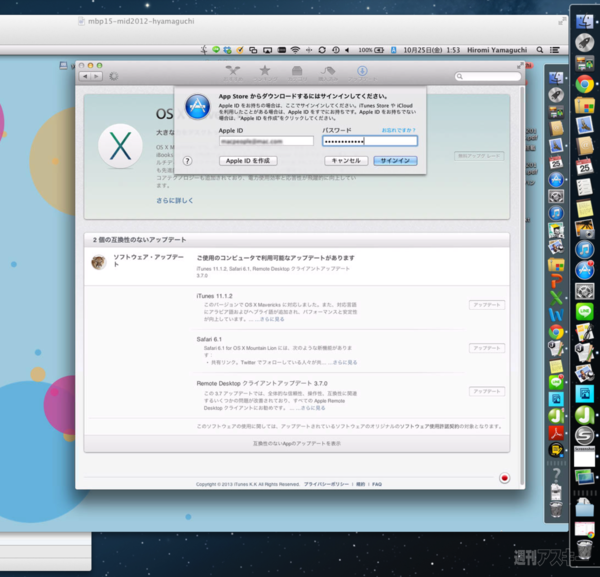
Task: Click the App Store window fullscreen arrows icon
Action: tap(520, 66)
